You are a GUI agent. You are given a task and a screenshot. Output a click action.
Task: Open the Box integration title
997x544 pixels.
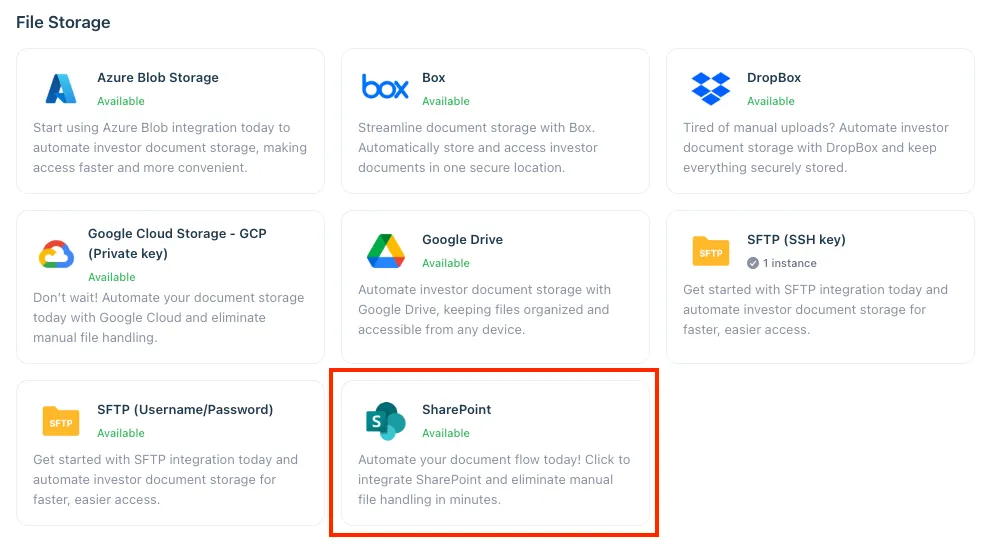434,78
